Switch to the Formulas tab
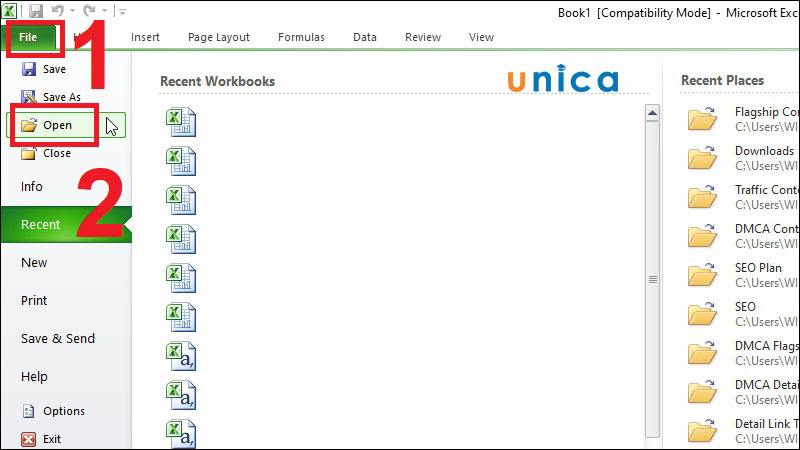This screenshot has height=450, width=800. [x=301, y=37]
